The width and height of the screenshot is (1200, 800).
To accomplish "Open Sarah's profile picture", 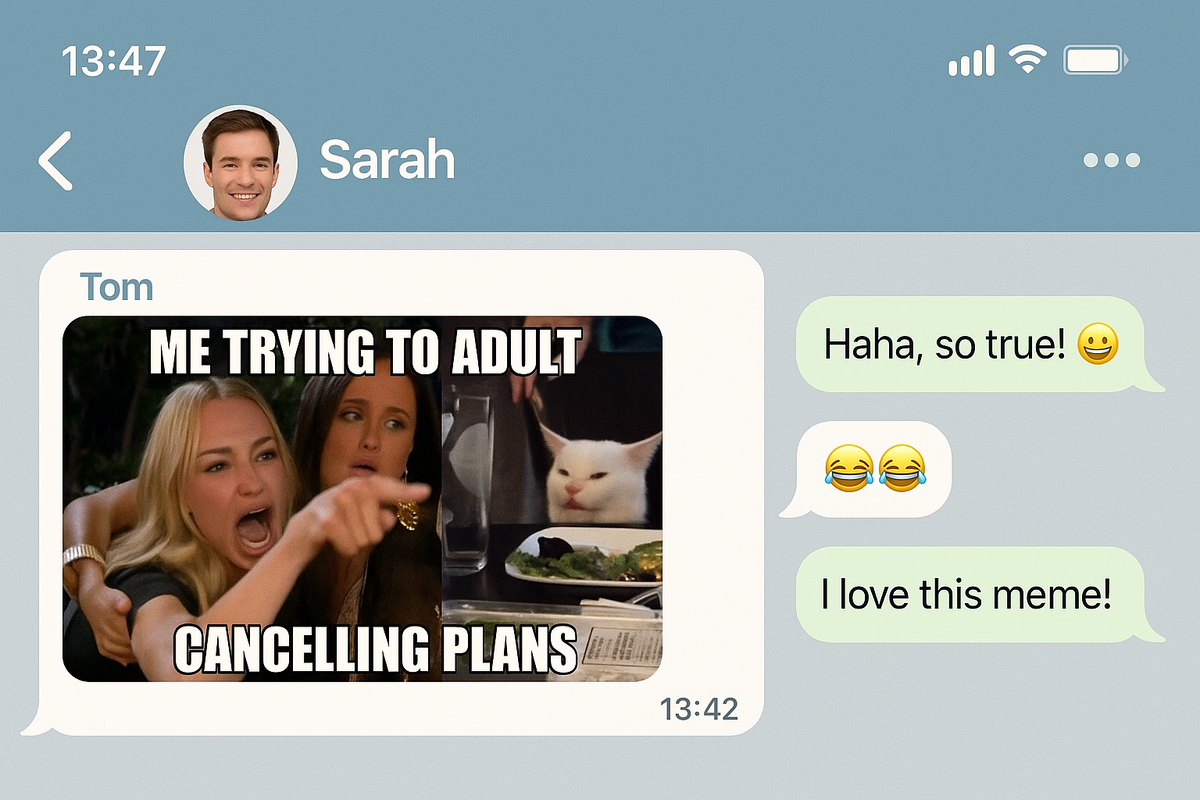I will tap(240, 161).
